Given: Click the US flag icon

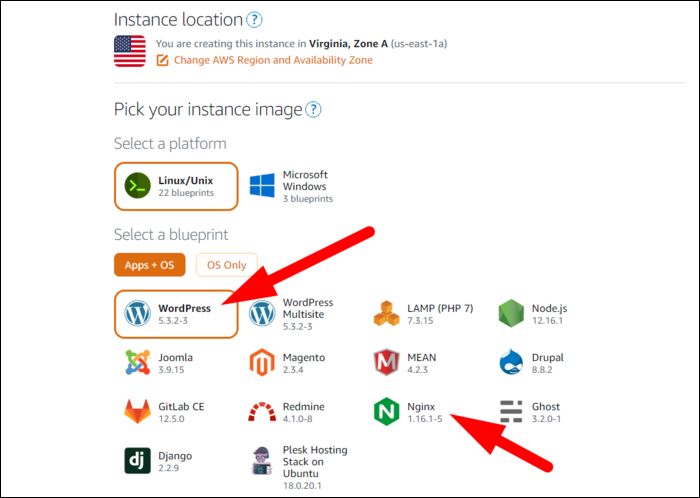Looking at the screenshot, I should coord(130,51).
